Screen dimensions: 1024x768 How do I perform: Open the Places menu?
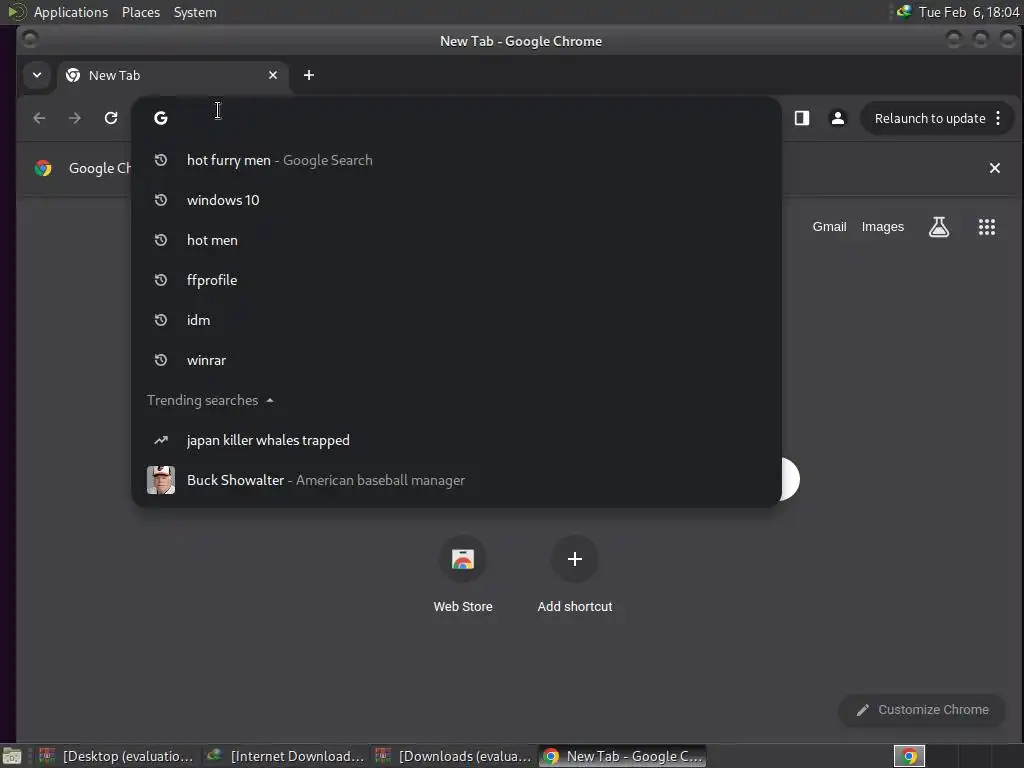coord(140,12)
